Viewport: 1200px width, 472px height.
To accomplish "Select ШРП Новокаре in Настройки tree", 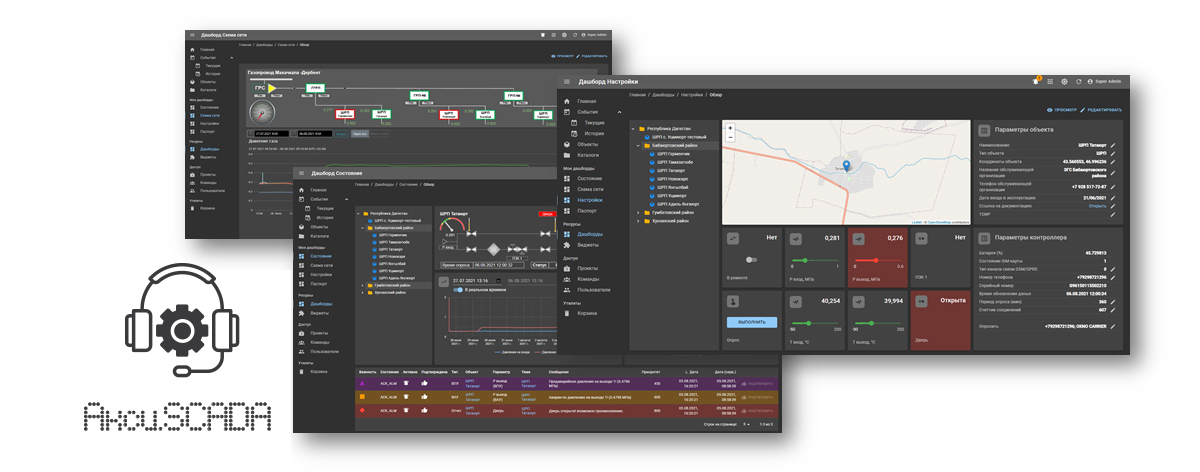I will pyautogui.click(x=672, y=179).
